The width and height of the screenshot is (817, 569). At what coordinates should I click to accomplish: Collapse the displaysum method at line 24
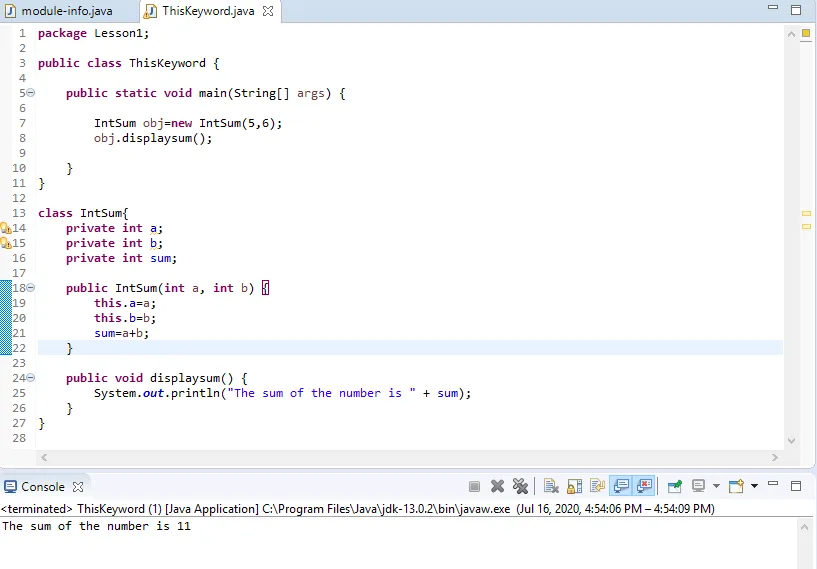point(31,378)
